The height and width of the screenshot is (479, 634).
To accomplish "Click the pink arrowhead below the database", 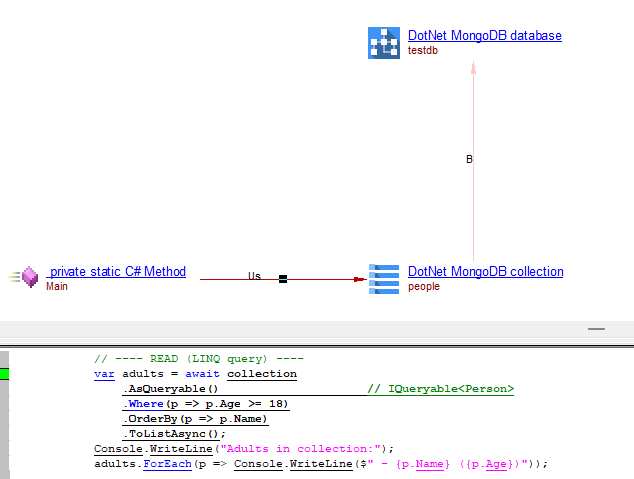I will [x=474, y=68].
